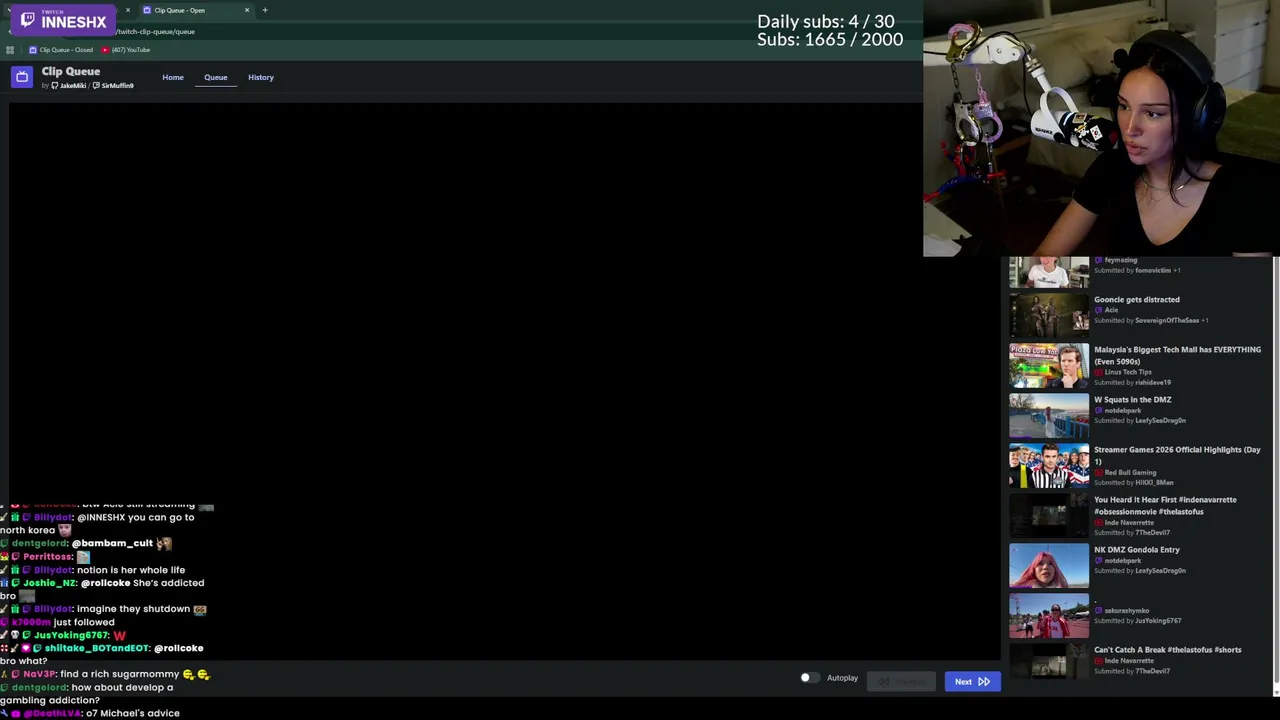1280x720 pixels.
Task: Open Streamer Games 2026 Highlights thumbnail
Action: (1049, 465)
